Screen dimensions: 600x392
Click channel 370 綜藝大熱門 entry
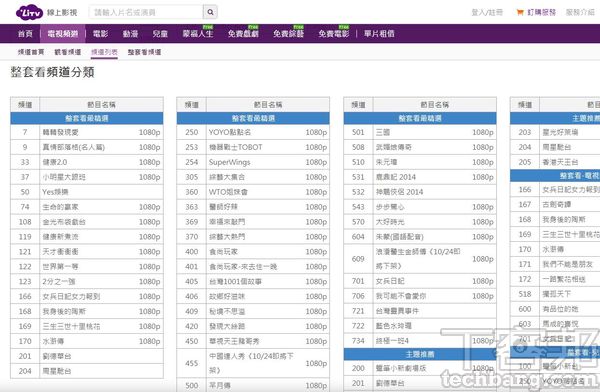coord(253,237)
